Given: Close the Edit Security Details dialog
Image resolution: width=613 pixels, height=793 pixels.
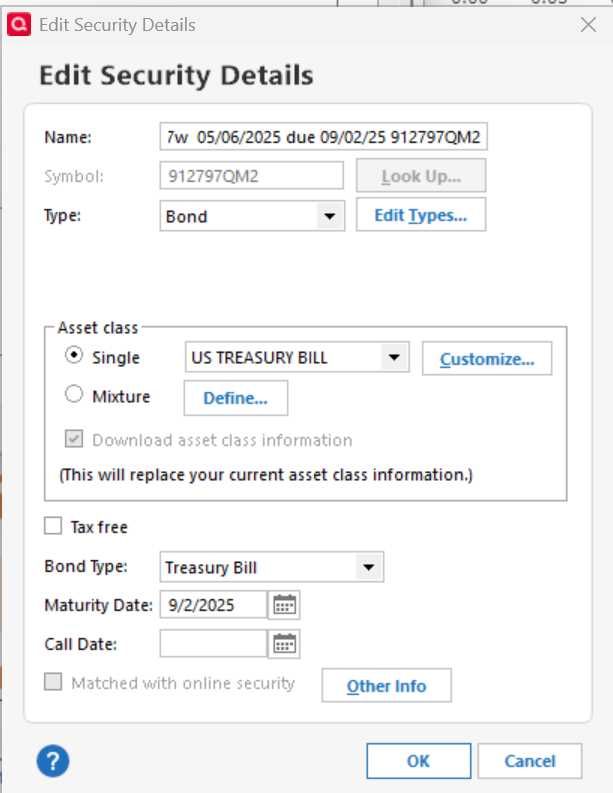Looking at the screenshot, I should [x=588, y=24].
